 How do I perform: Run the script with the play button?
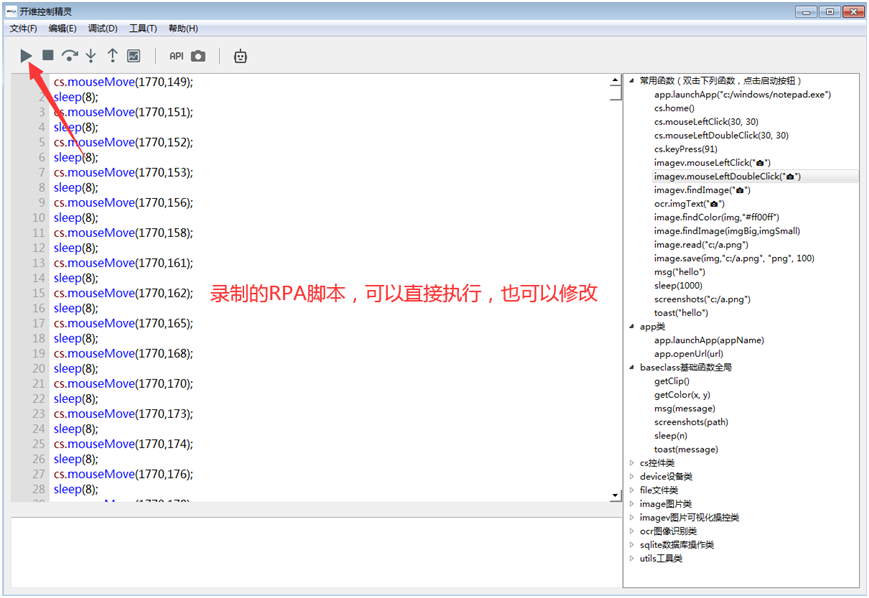click(x=25, y=55)
